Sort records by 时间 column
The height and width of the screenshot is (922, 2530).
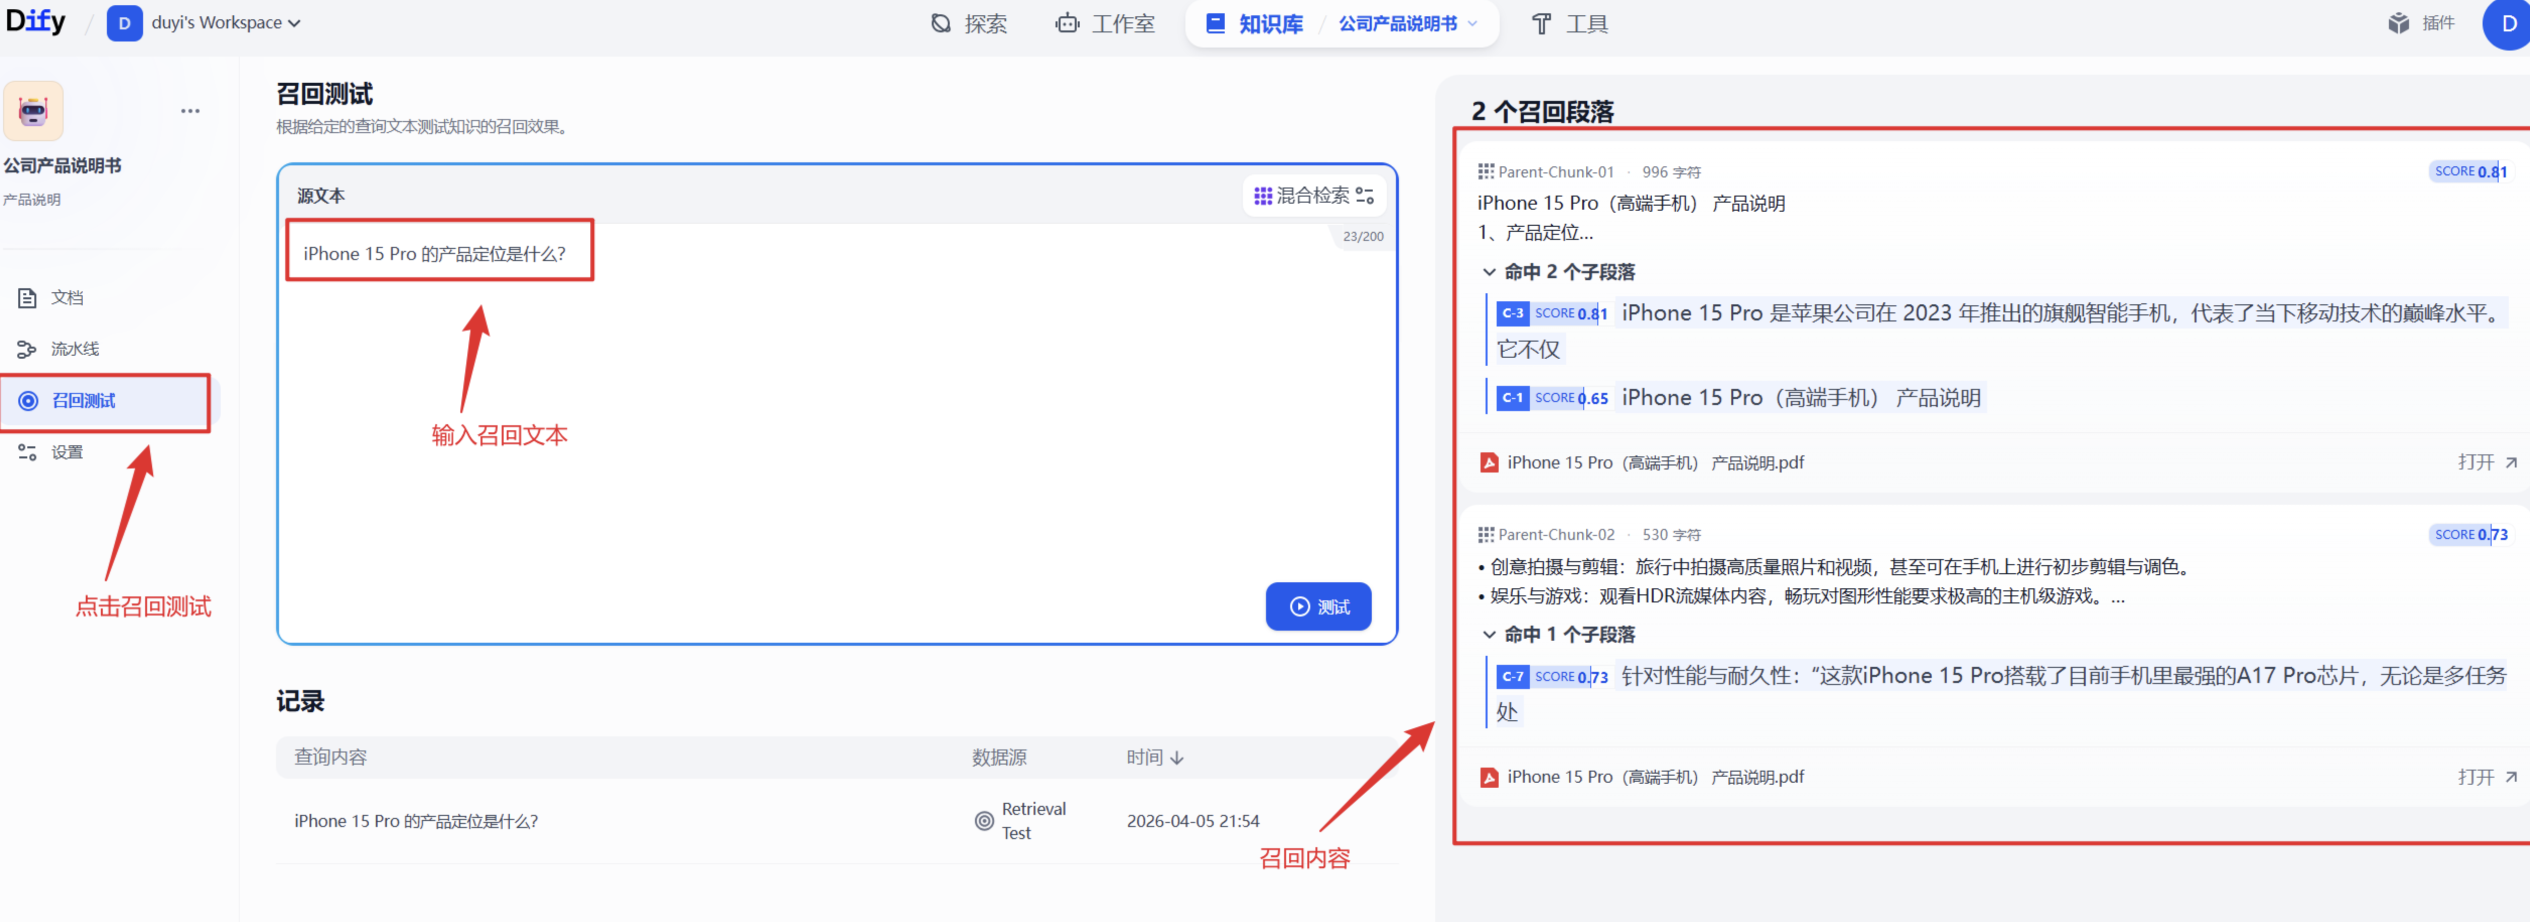1155,757
